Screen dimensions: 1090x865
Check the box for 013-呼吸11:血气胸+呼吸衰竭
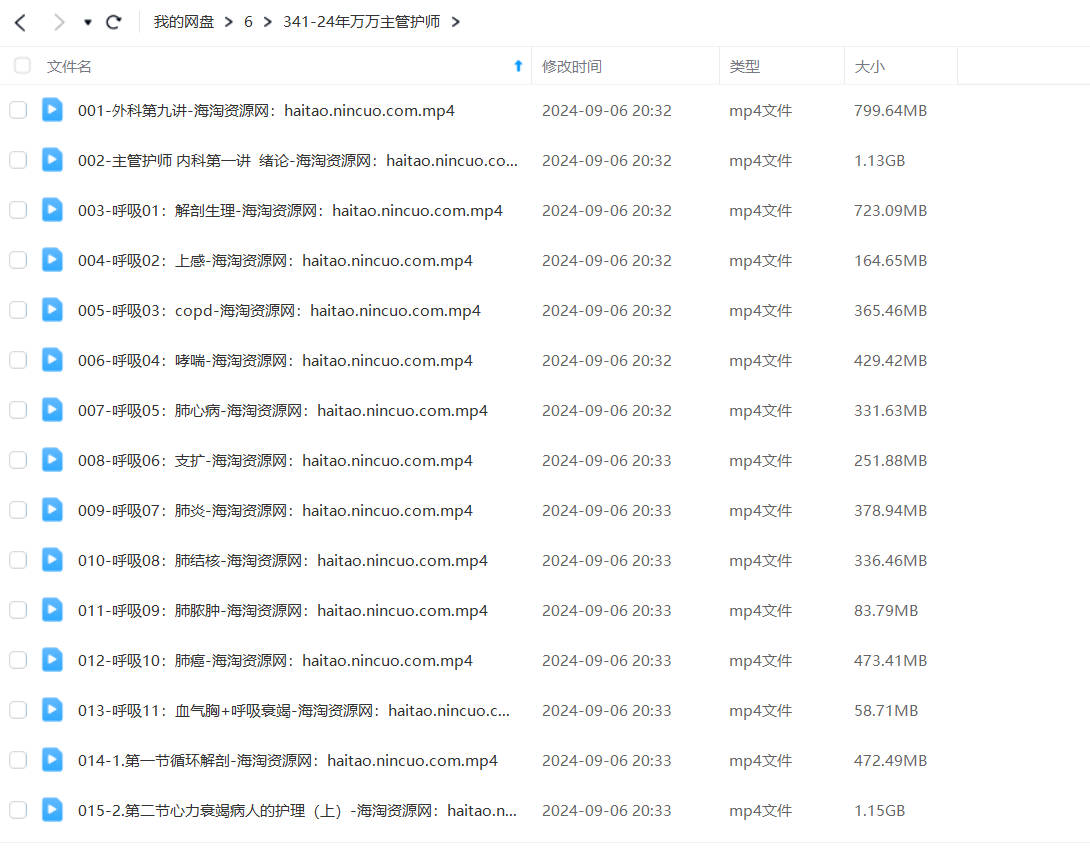pos(18,710)
